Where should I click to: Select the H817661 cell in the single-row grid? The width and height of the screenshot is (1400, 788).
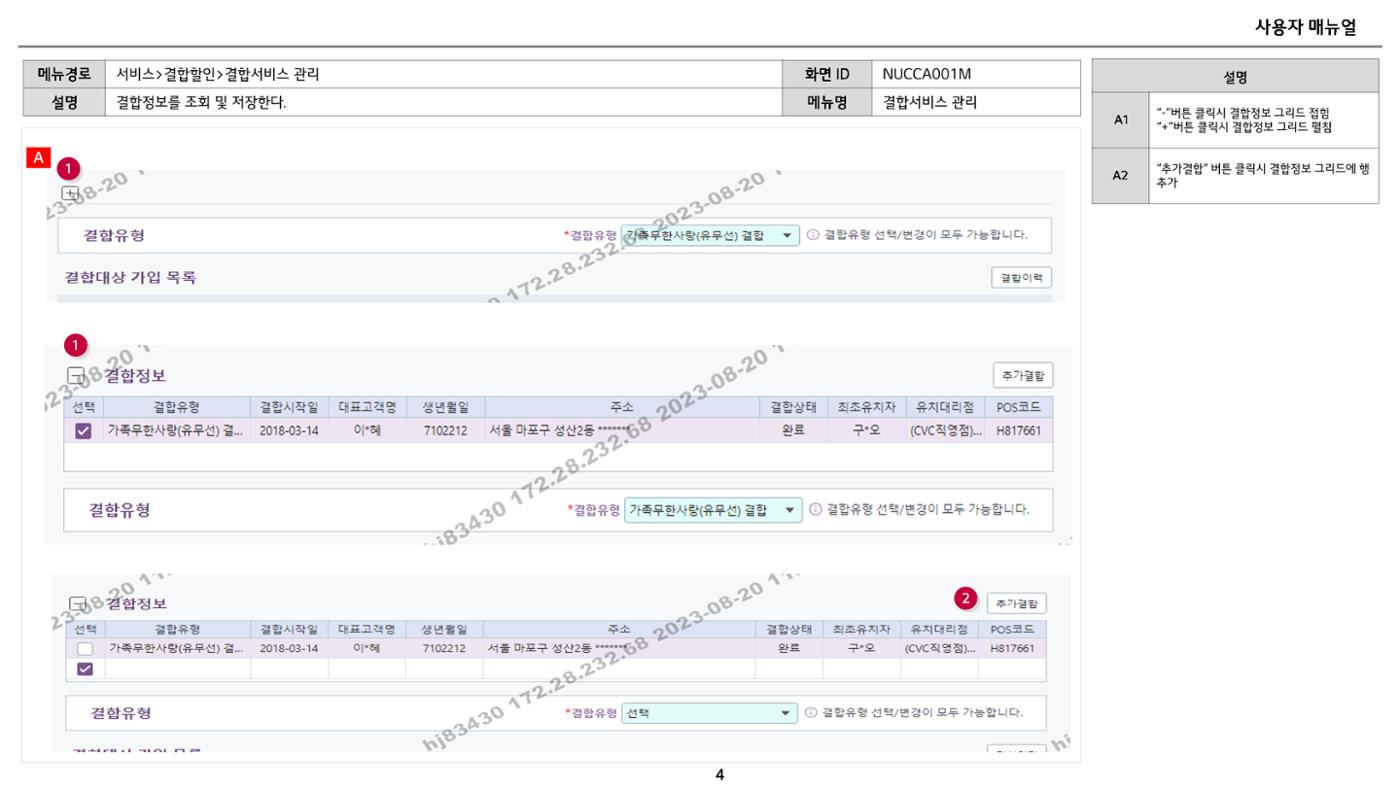pos(1019,431)
